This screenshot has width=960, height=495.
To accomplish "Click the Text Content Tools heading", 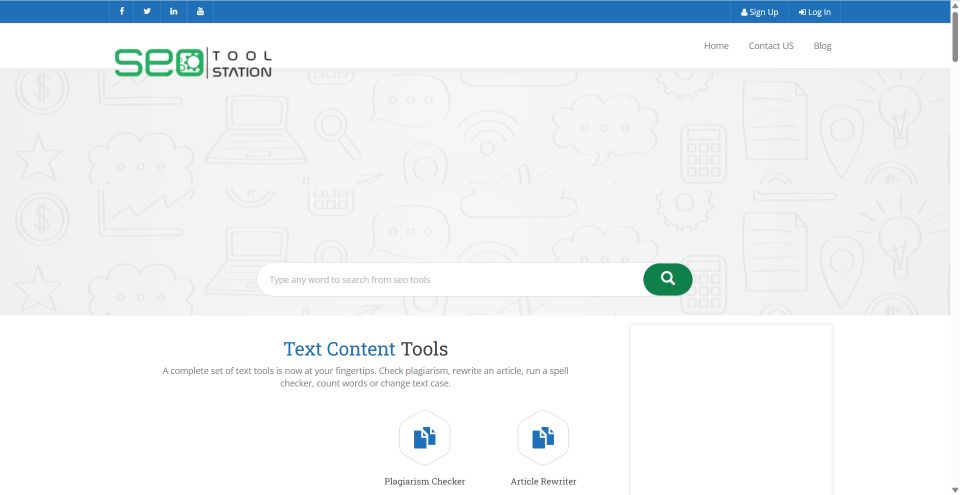I will pyautogui.click(x=366, y=349).
